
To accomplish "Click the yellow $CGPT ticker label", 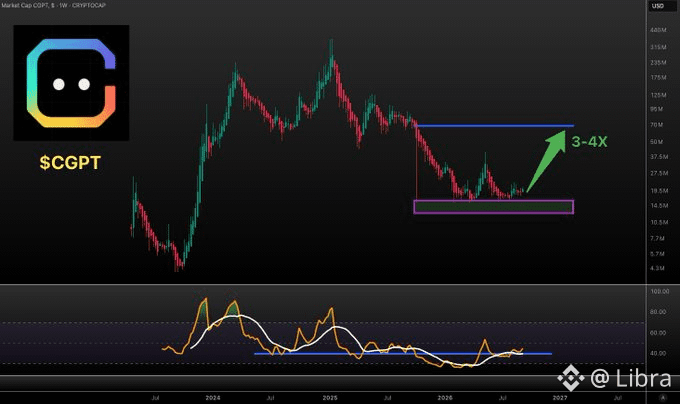I will (70, 163).
